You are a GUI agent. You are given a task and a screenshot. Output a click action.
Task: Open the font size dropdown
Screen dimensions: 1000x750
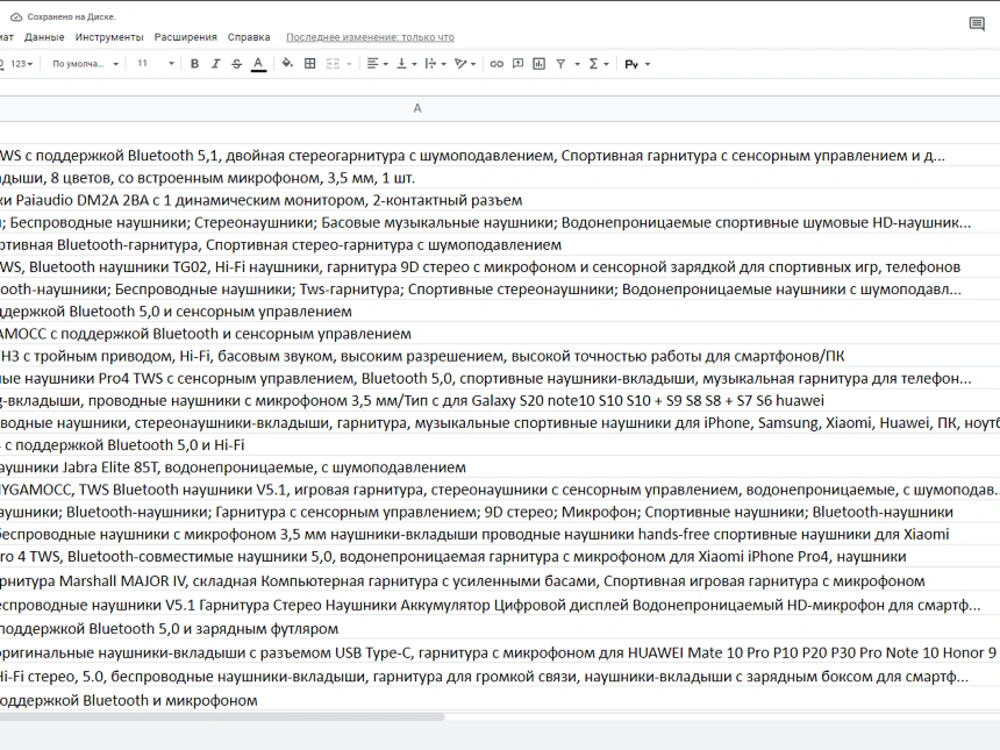point(150,63)
